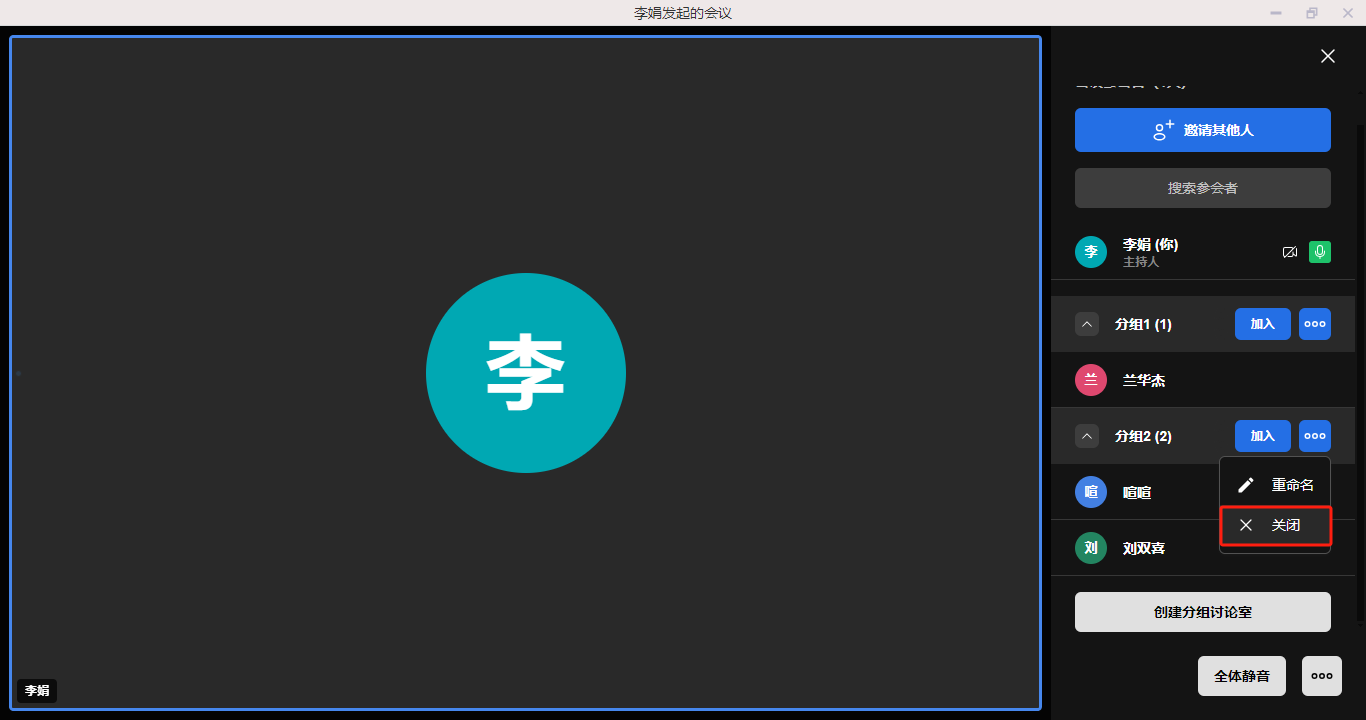Viewport: 1366px width, 720px height.
Task: Click the 分组2 more options icon
Action: tap(1315, 436)
